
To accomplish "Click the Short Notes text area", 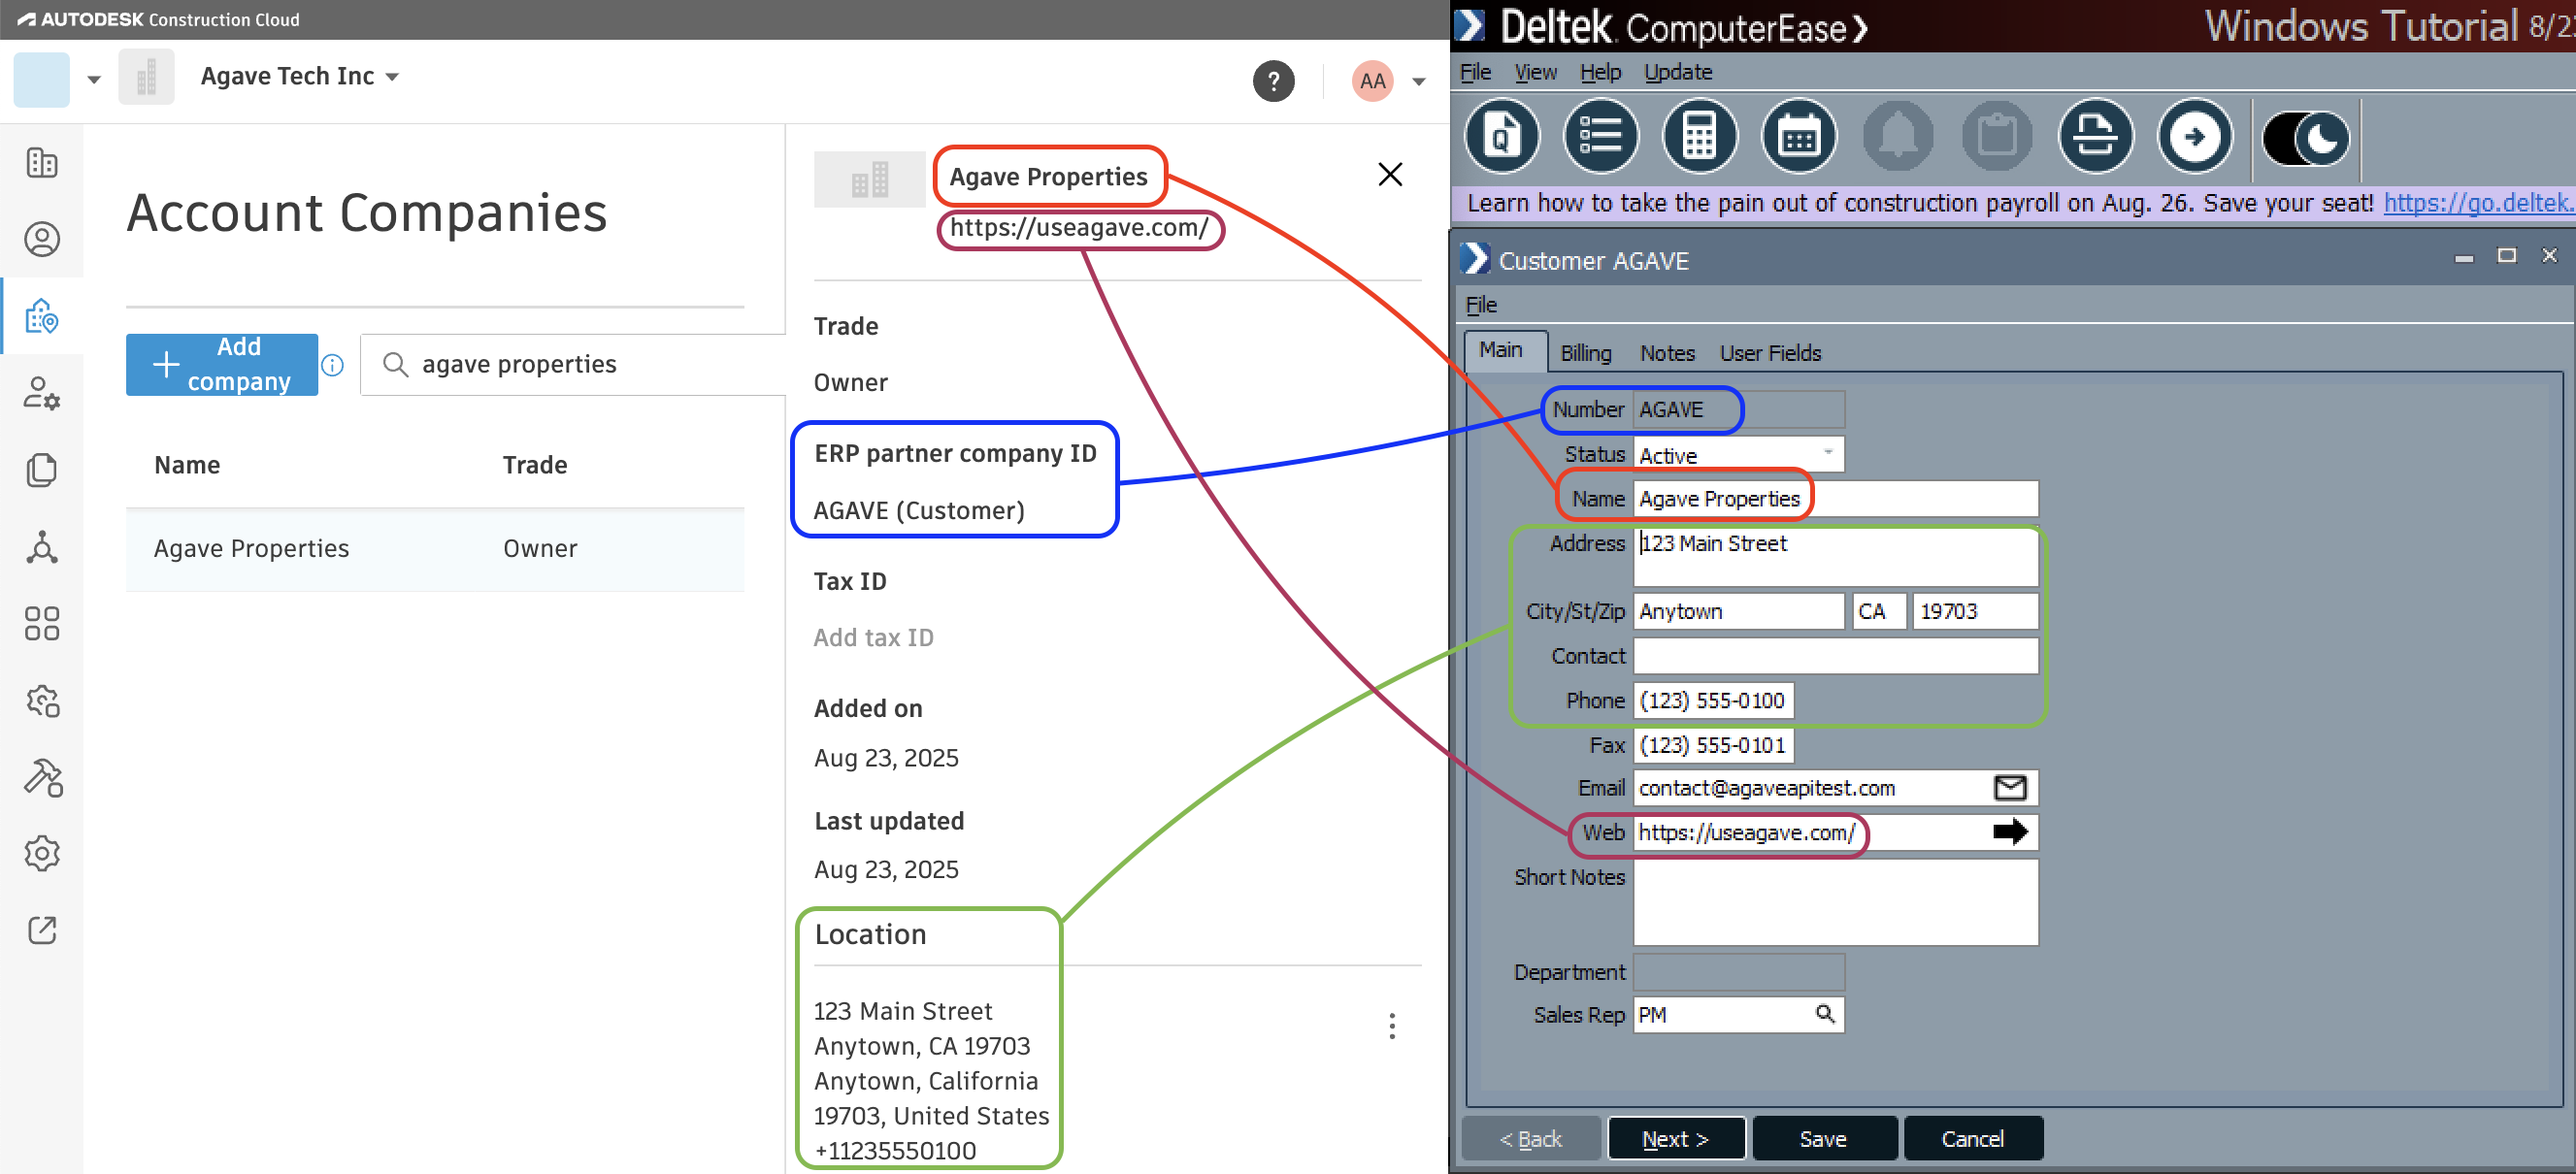I will pos(1835,903).
